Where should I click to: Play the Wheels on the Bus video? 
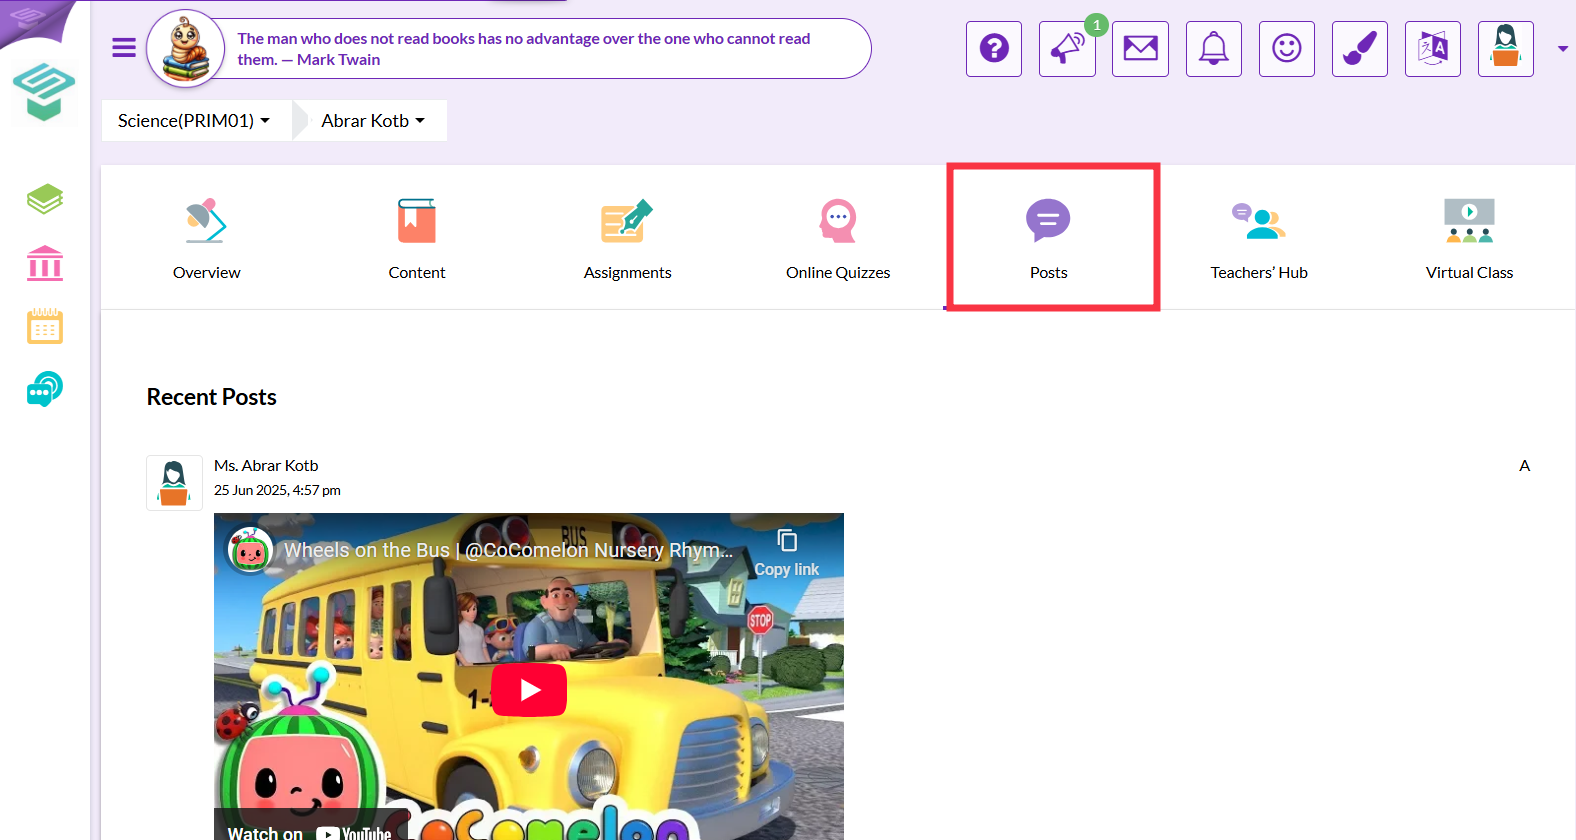(529, 690)
